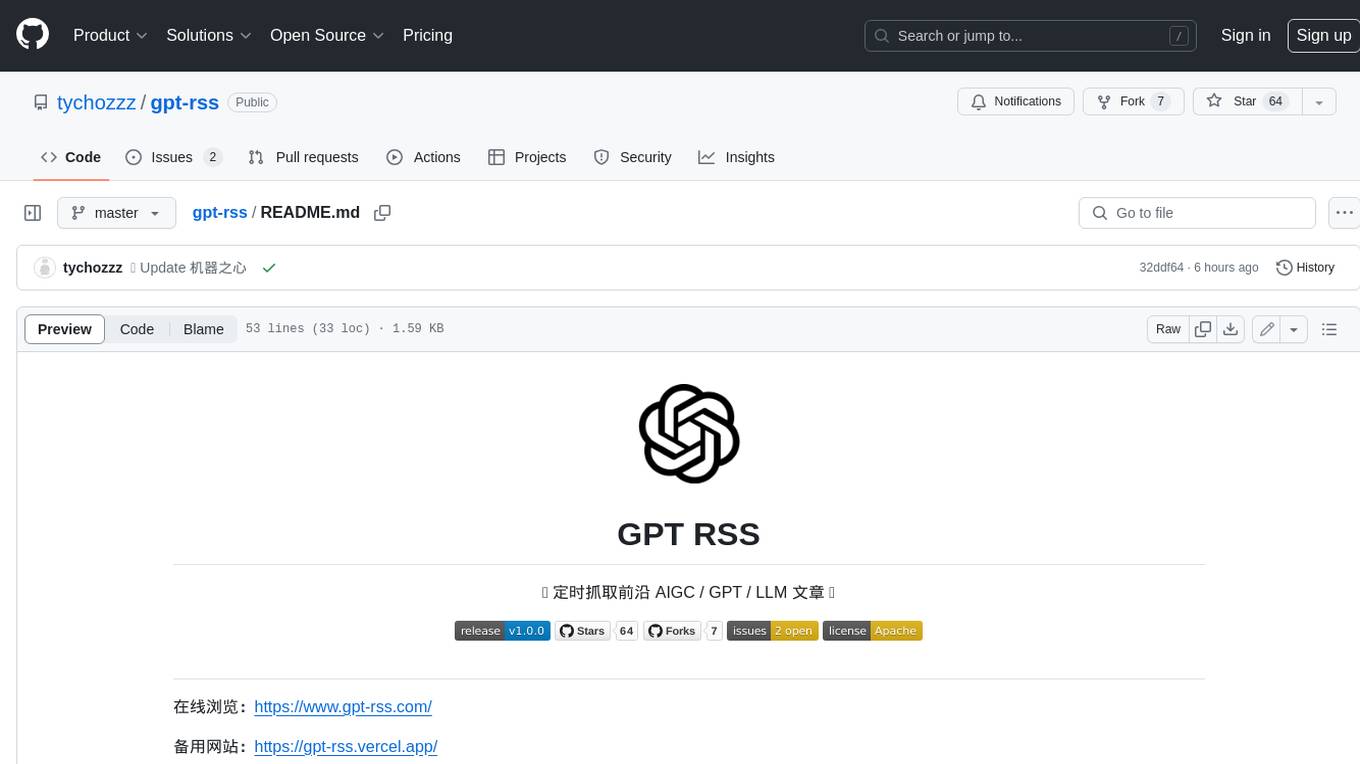
Task: Edit this file with pencil icon
Action: [1267, 329]
